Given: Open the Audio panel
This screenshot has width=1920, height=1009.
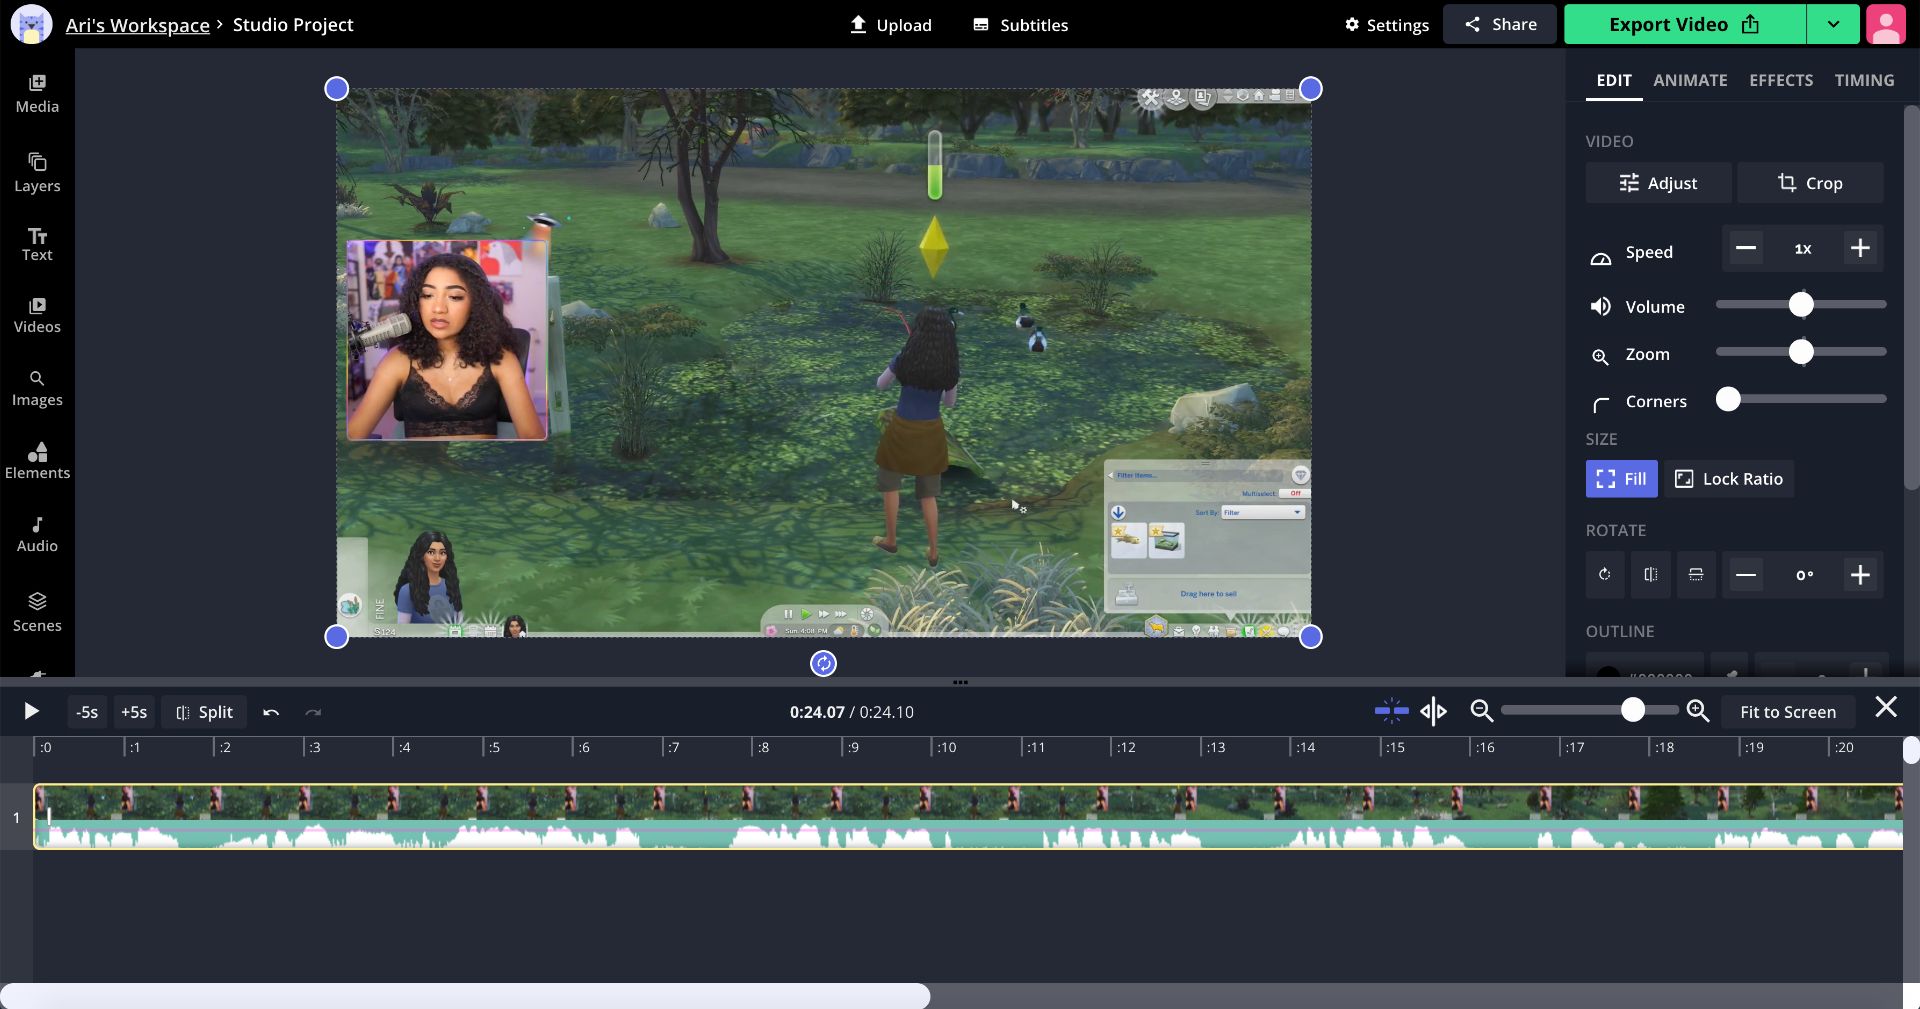Looking at the screenshot, I should tap(37, 534).
